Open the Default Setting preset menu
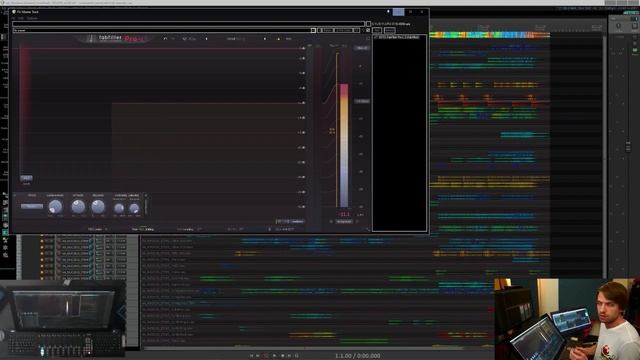Image resolution: width=640 pixels, height=360 pixels. coord(236,39)
